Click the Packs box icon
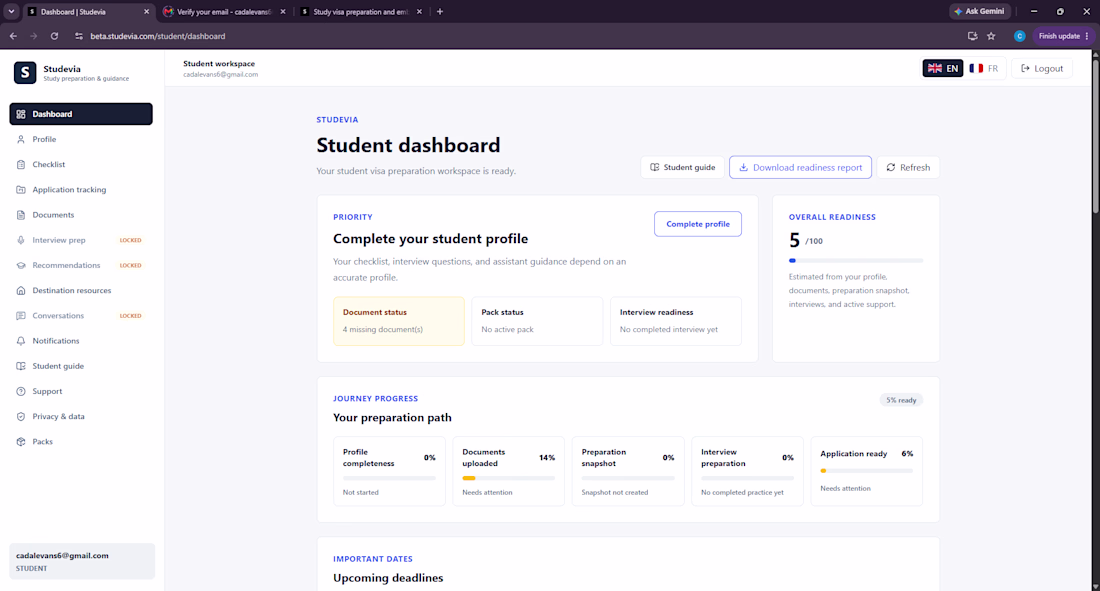The width and height of the screenshot is (1100, 591). click(21, 442)
